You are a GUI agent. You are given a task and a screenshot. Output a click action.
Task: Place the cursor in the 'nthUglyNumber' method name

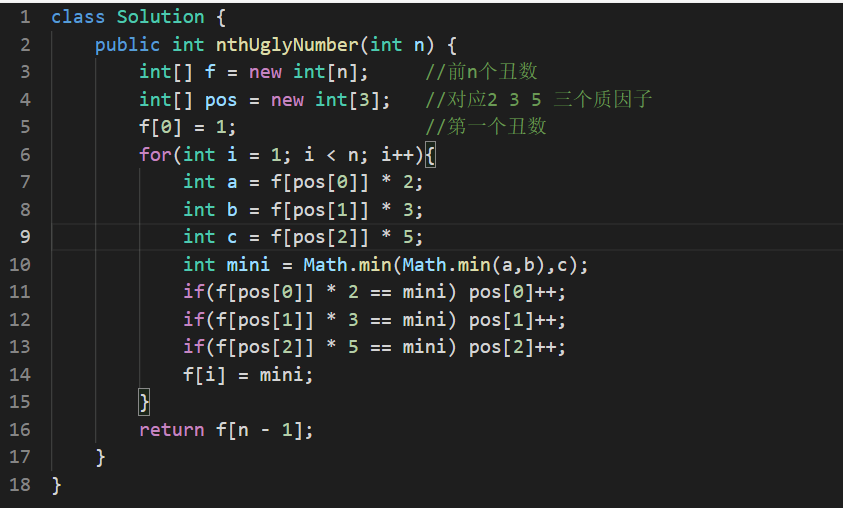click(287, 45)
